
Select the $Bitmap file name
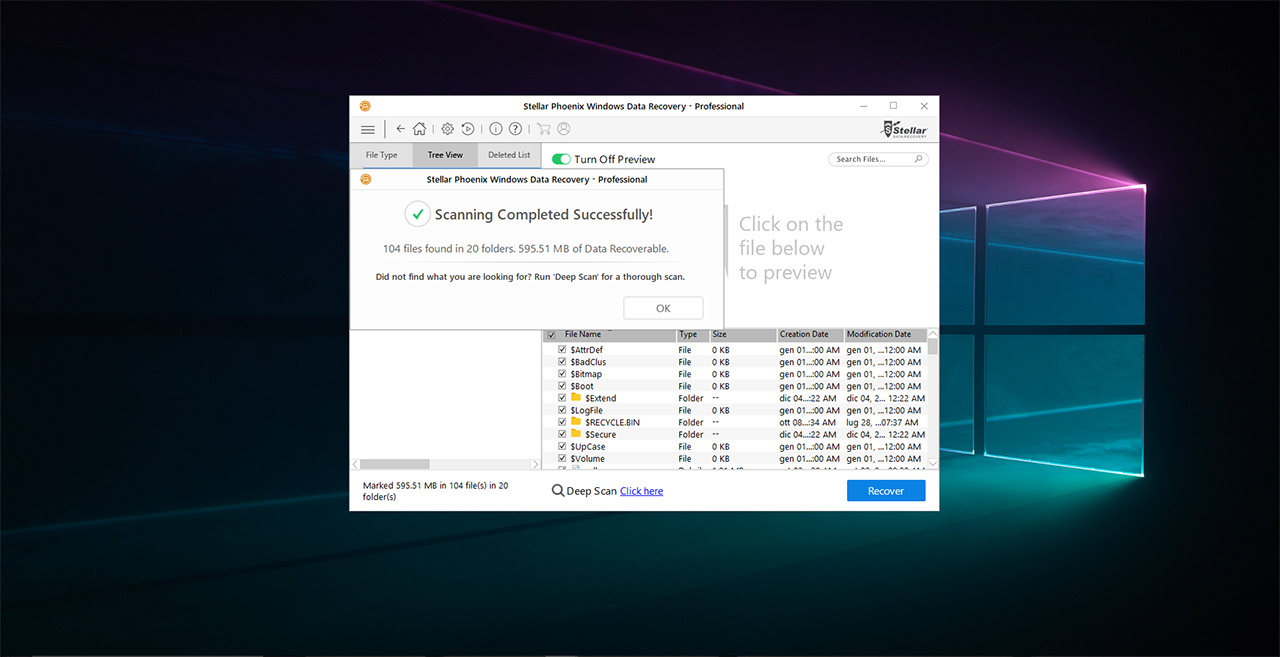(586, 374)
